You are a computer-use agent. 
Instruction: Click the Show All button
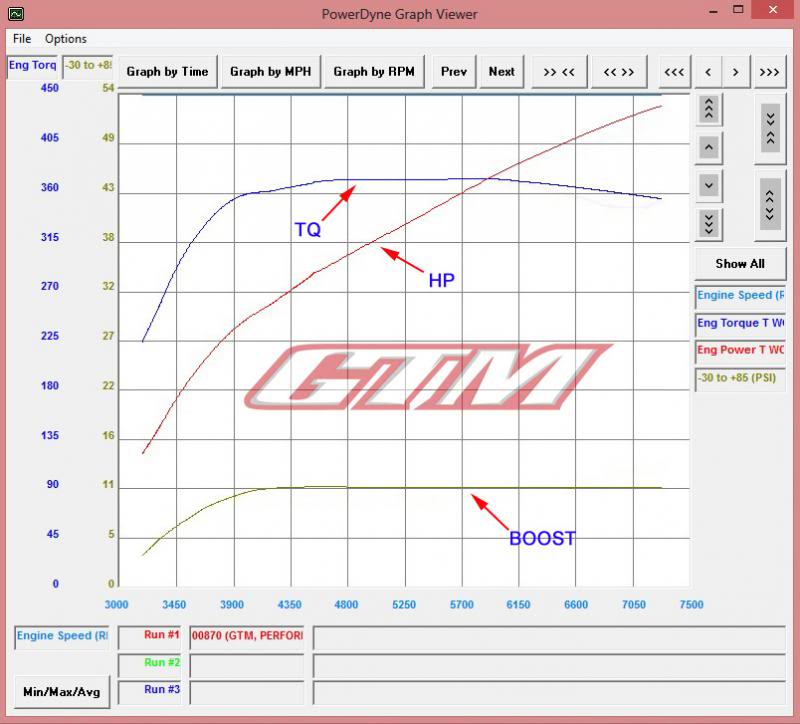(740, 264)
